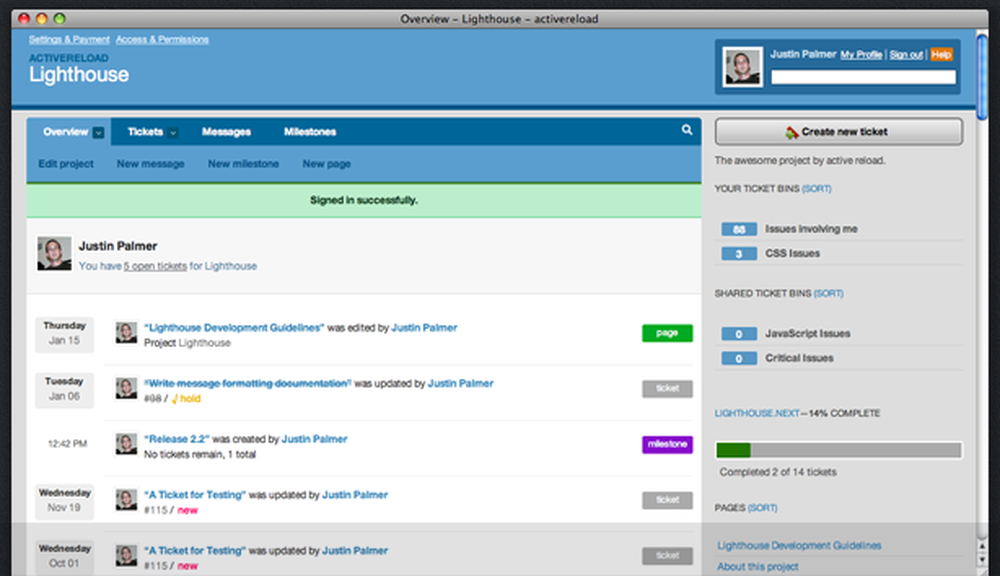The width and height of the screenshot is (1000, 576).
Task: Click avatar icon in Release 2.2 row
Action: (126, 444)
